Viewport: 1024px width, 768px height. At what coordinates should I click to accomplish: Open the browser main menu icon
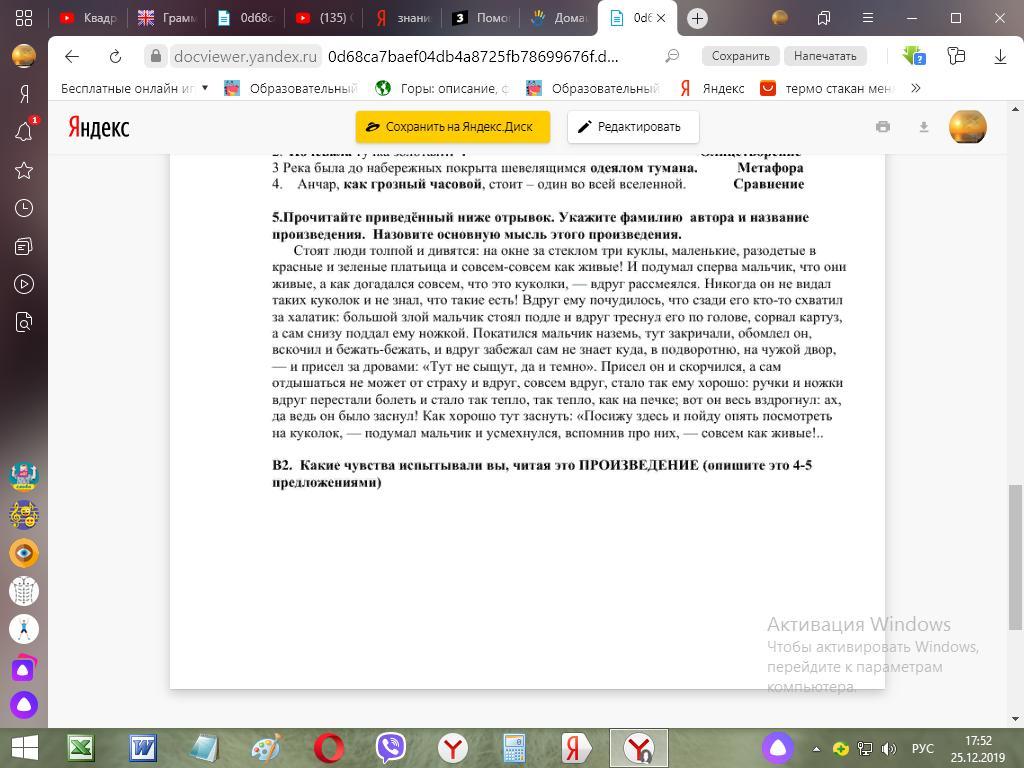[868, 18]
